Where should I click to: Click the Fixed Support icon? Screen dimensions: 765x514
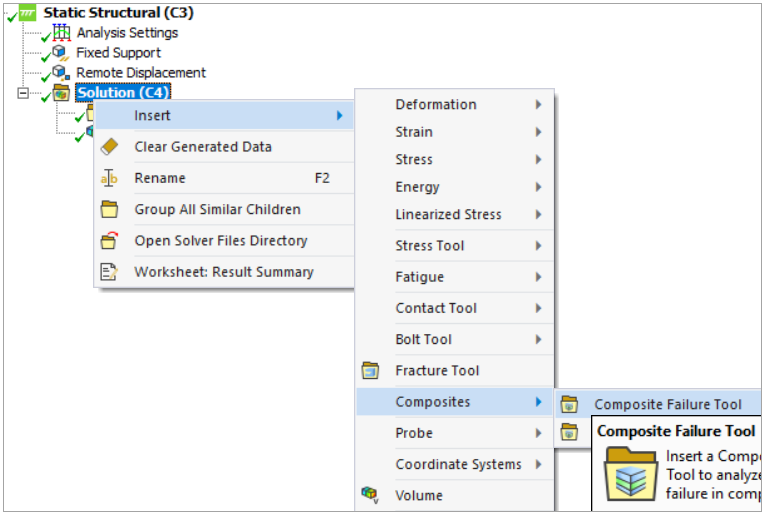pos(62,53)
